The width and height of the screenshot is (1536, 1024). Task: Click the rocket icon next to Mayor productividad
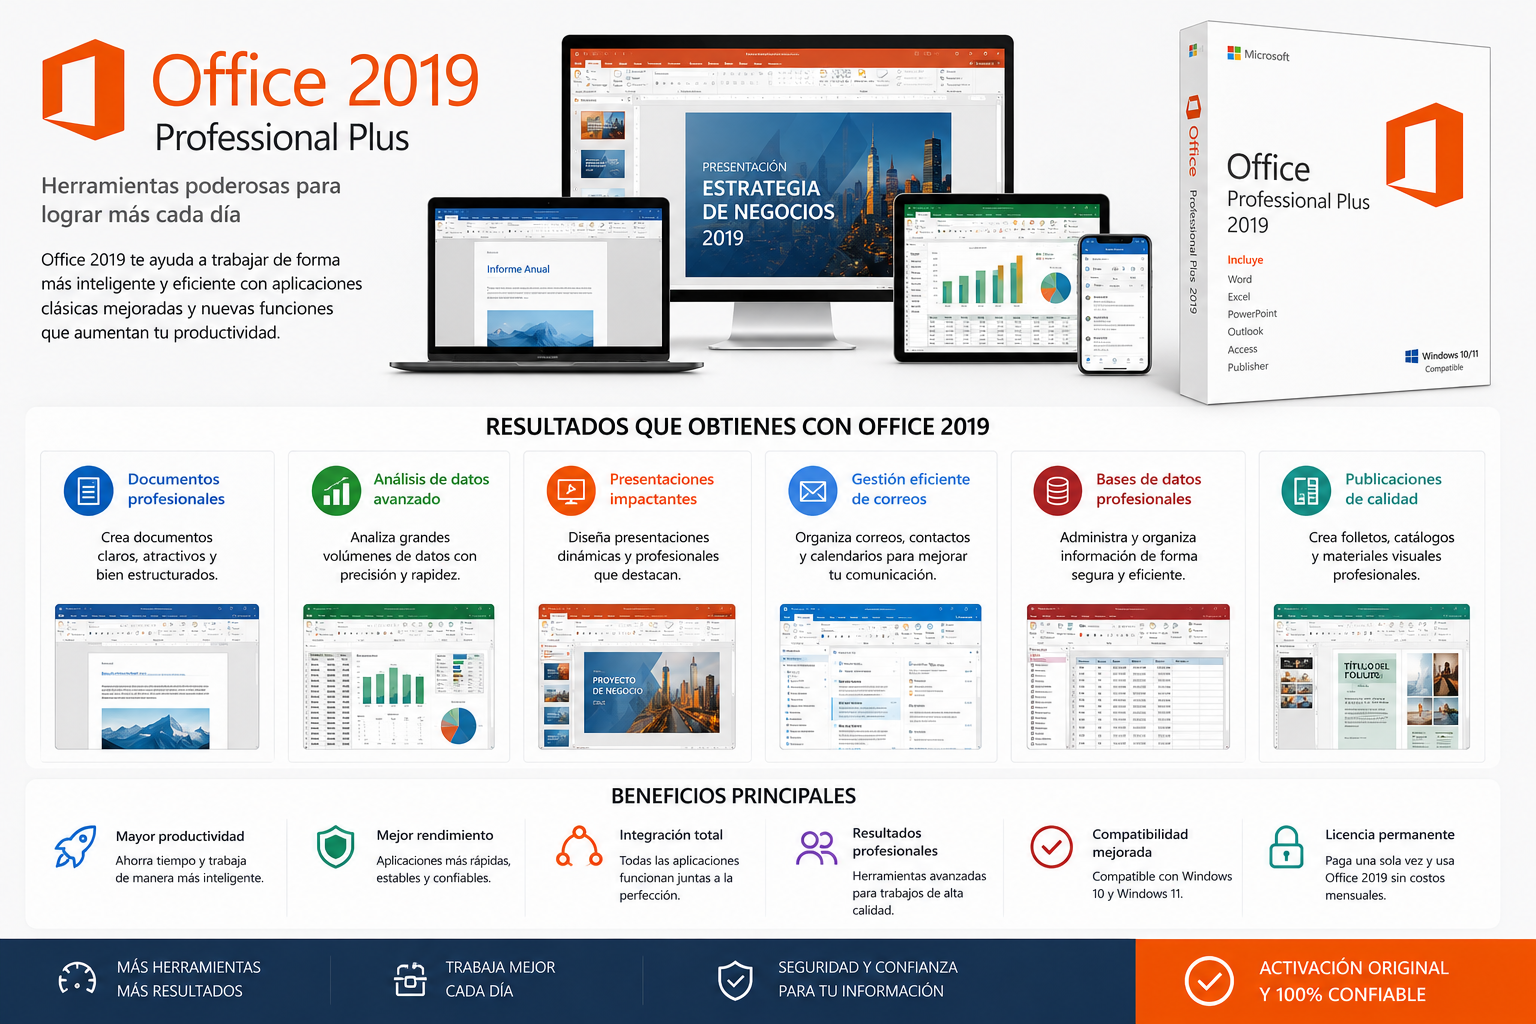tap(75, 846)
